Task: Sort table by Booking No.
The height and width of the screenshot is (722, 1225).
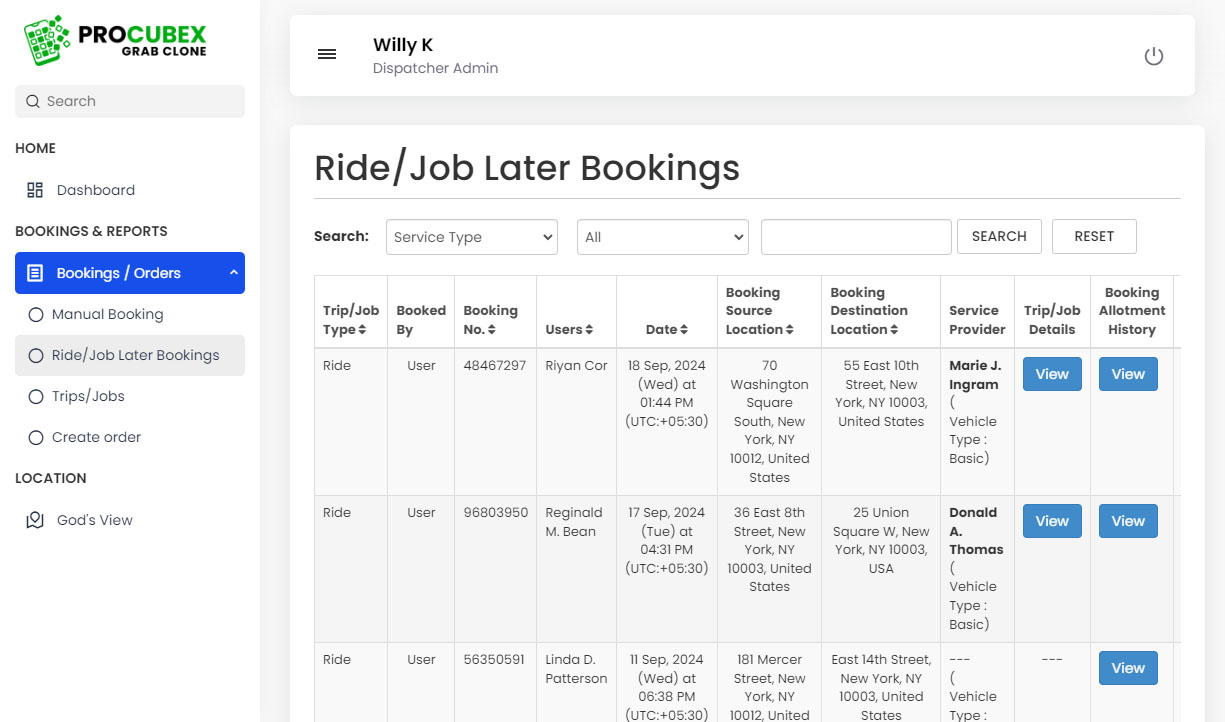Action: (x=490, y=320)
